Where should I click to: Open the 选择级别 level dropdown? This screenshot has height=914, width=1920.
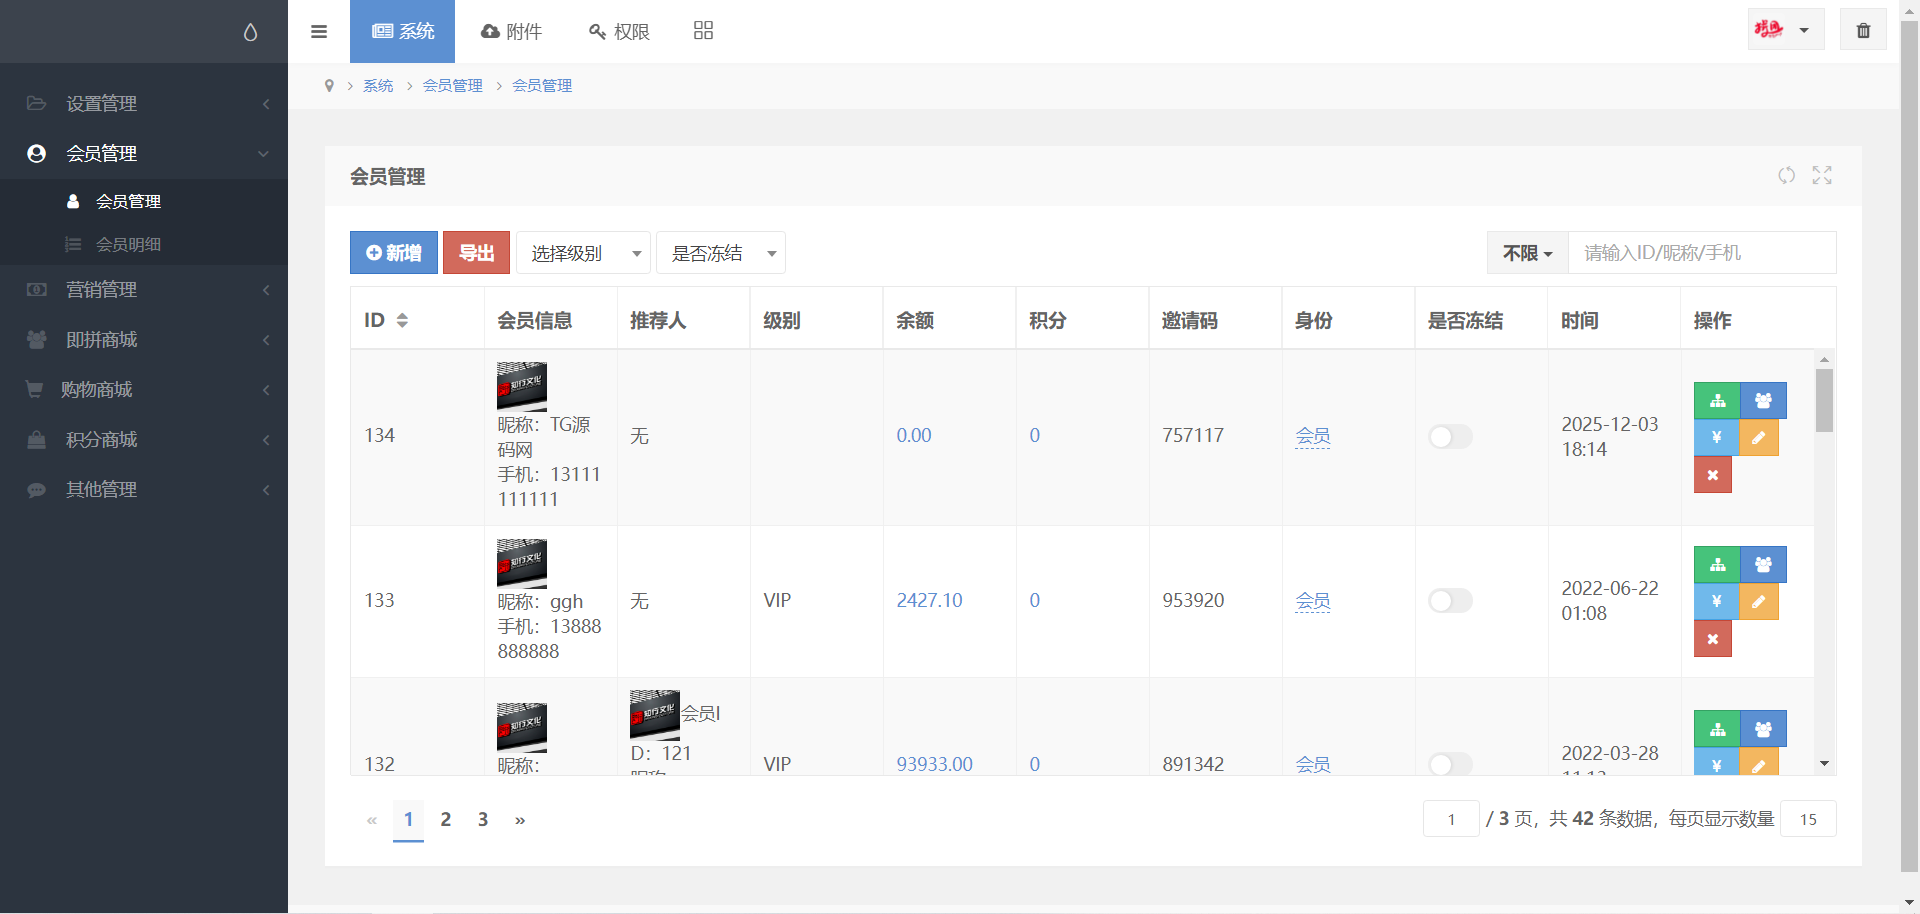[584, 253]
